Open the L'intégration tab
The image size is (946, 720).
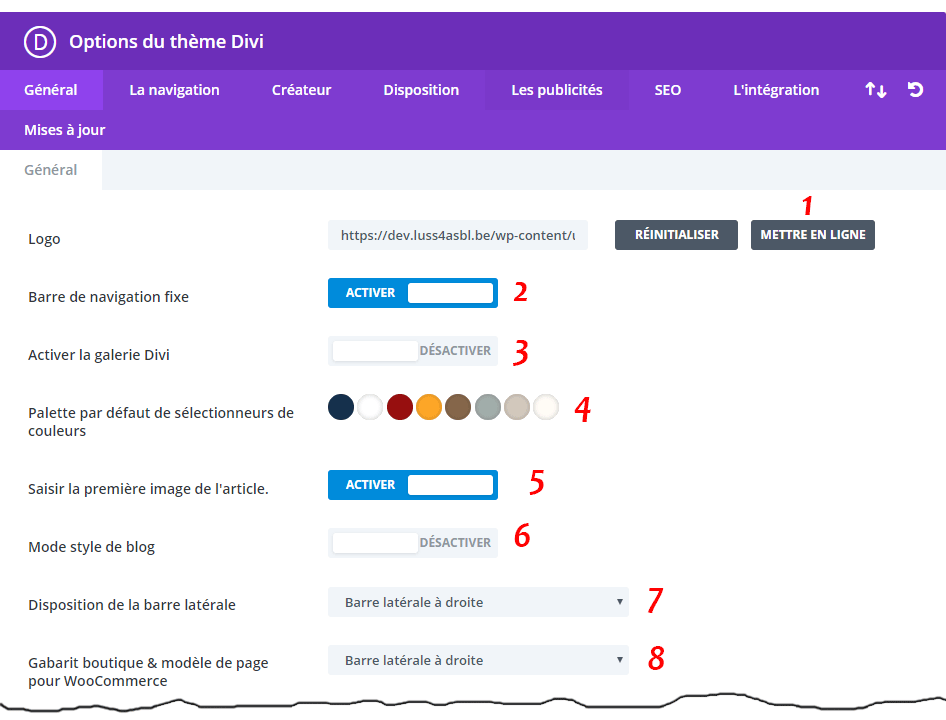coord(776,90)
